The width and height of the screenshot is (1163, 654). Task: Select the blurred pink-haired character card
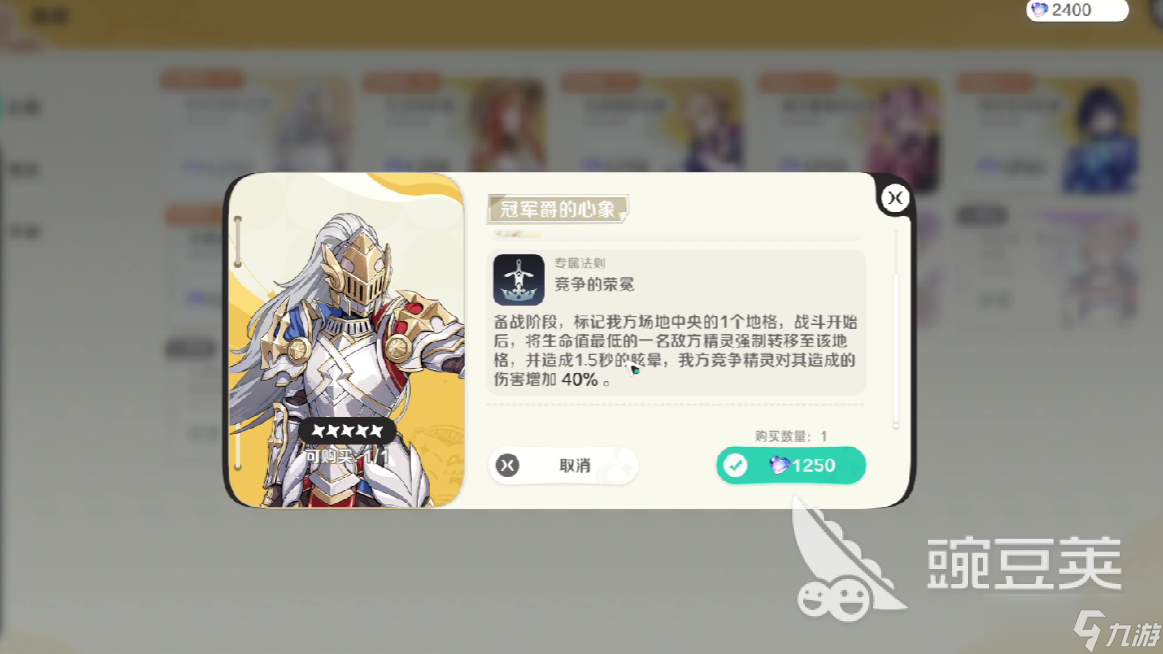[x=849, y=132]
